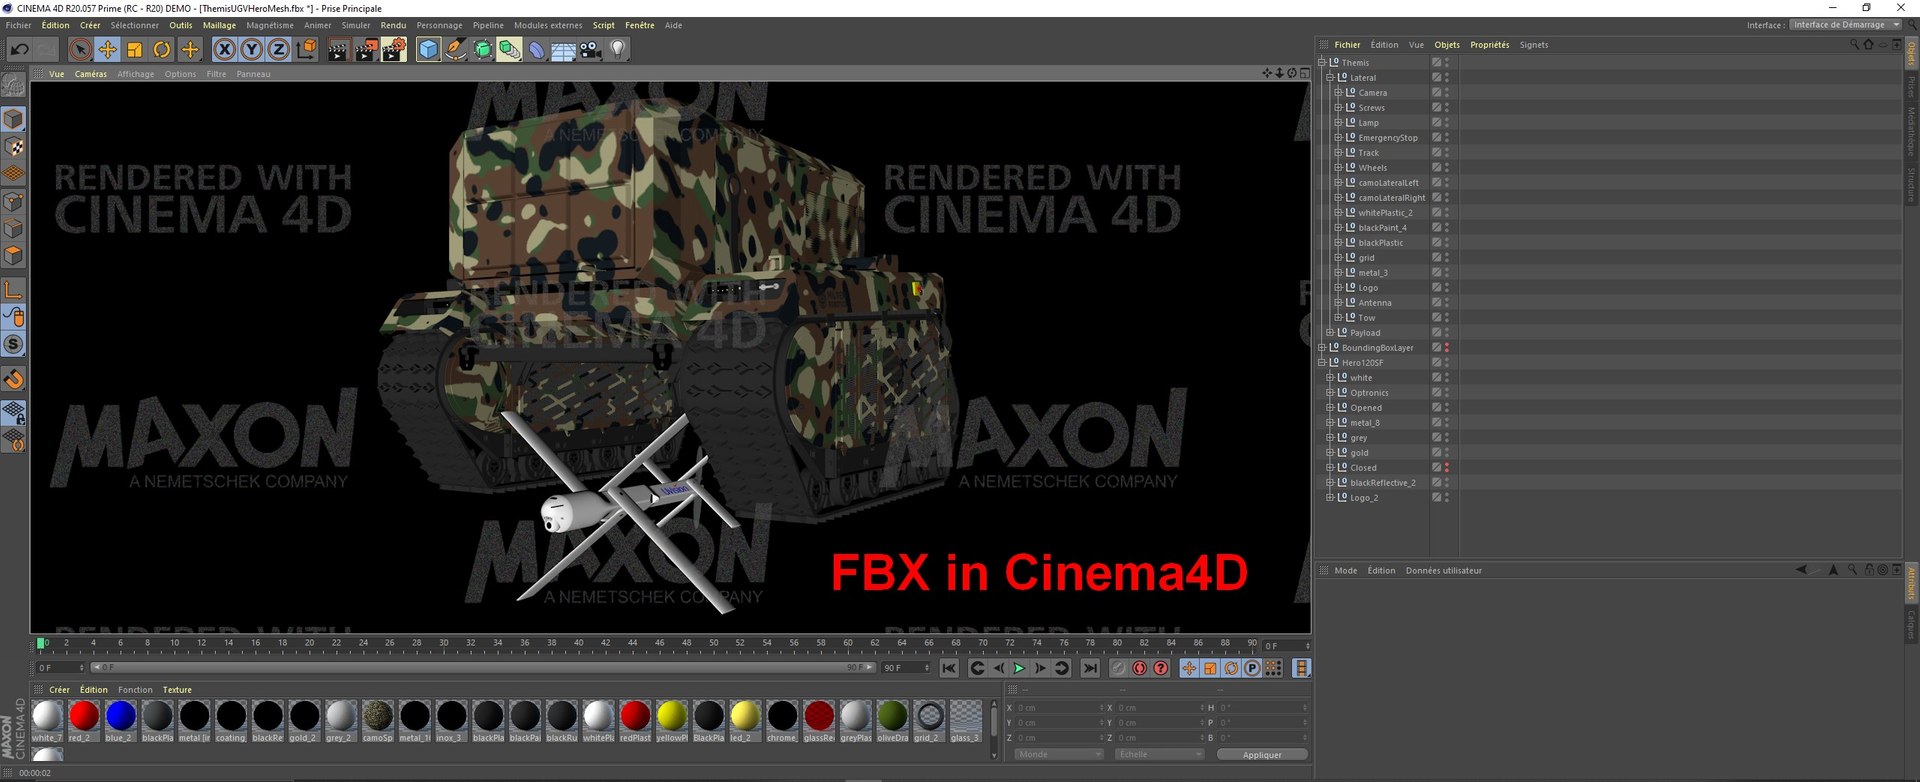This screenshot has height=782, width=1920.
Task: Collapse the Themis object tree
Action: click(1322, 62)
